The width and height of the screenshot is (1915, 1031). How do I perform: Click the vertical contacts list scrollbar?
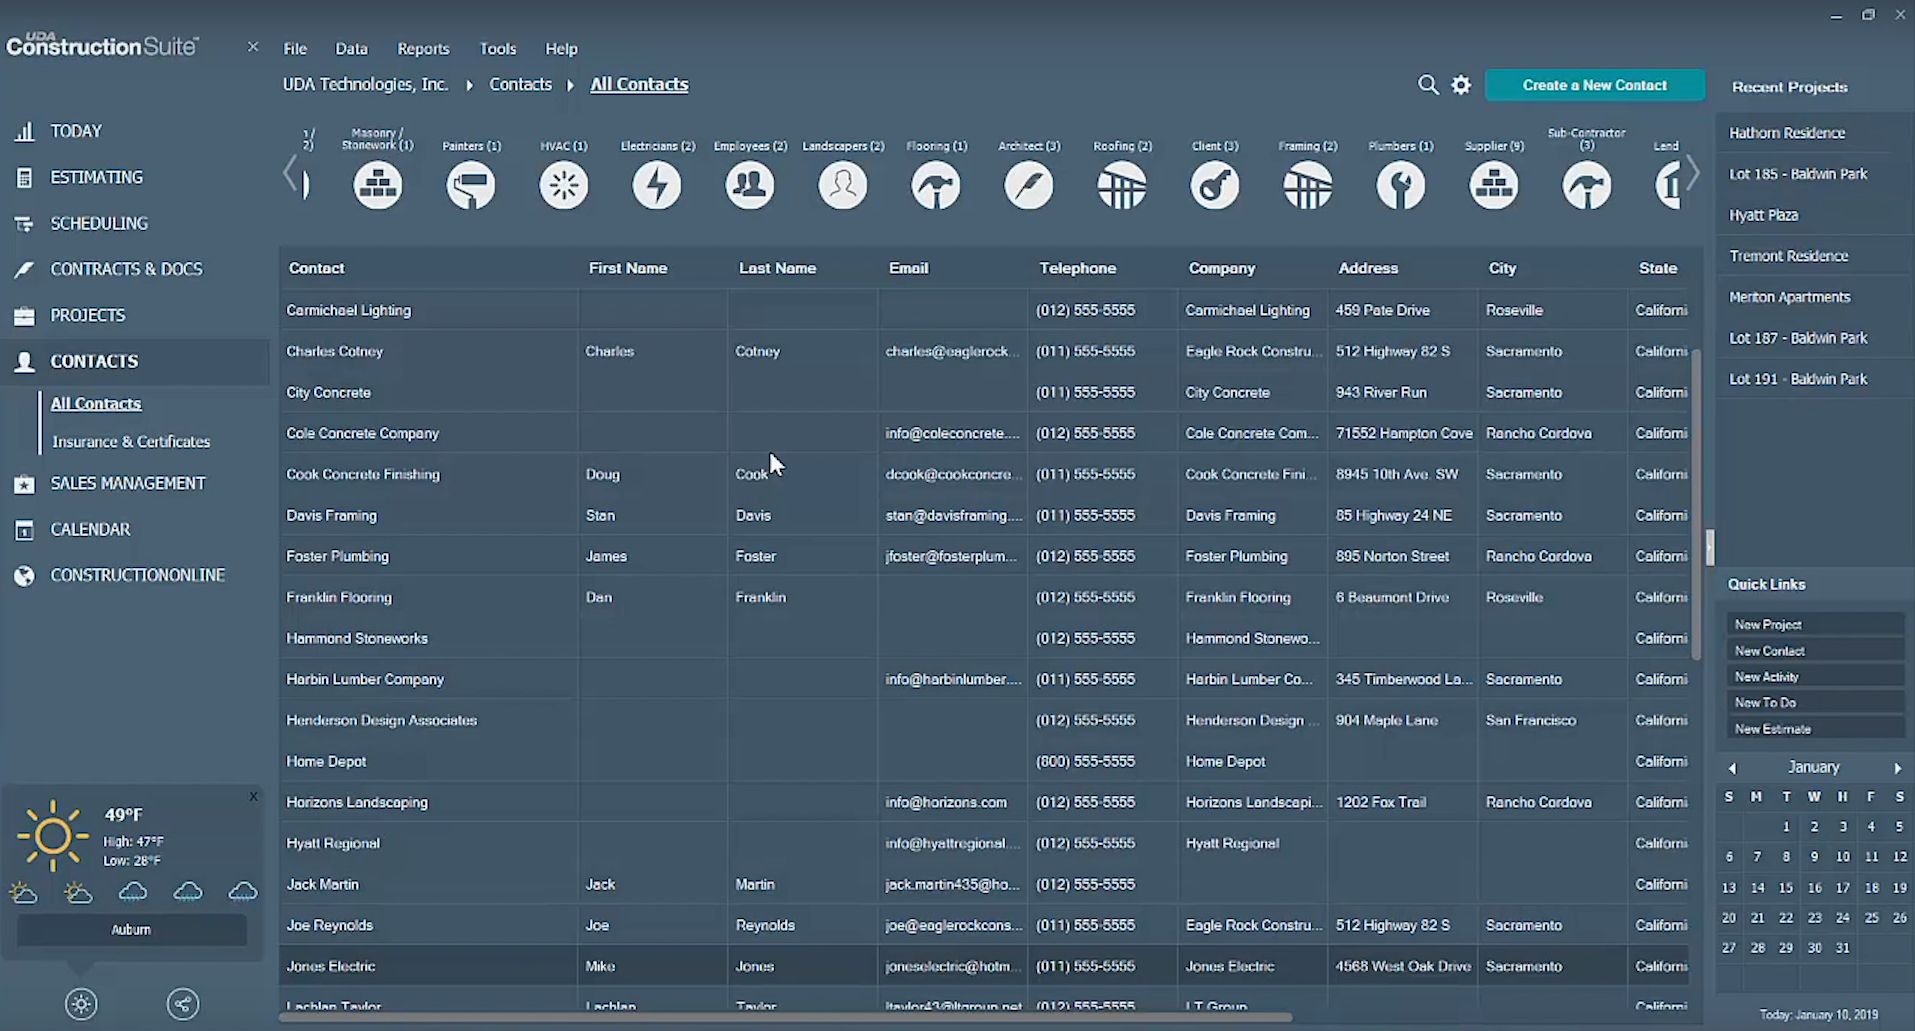pos(1696,503)
